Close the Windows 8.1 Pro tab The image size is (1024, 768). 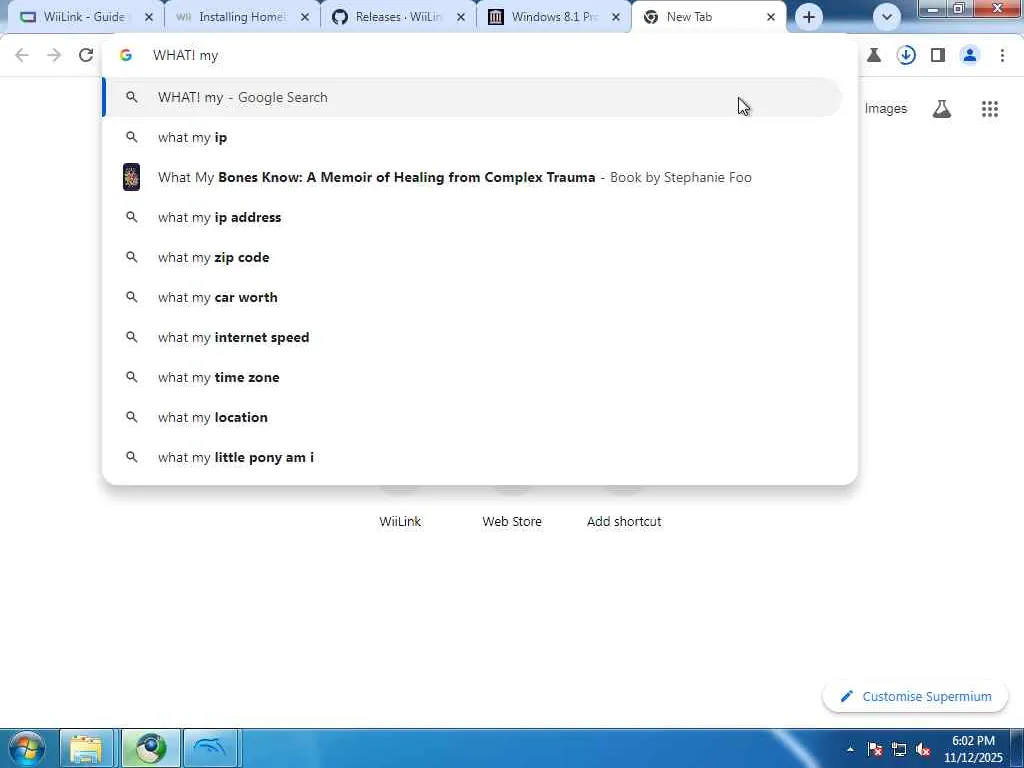[x=616, y=18]
